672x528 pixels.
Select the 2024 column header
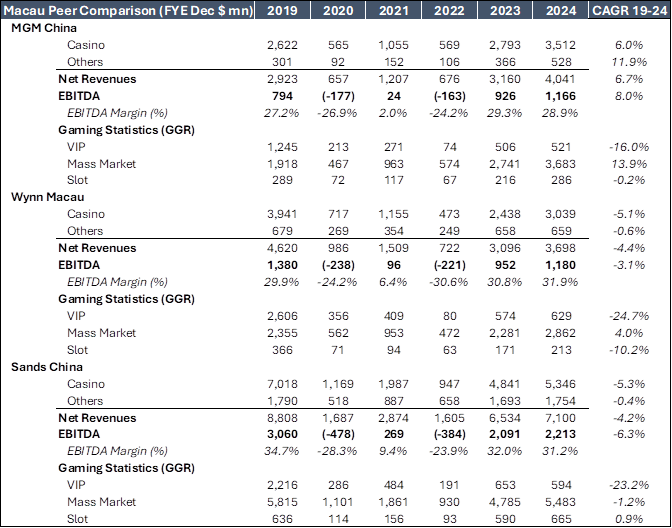(x=561, y=10)
